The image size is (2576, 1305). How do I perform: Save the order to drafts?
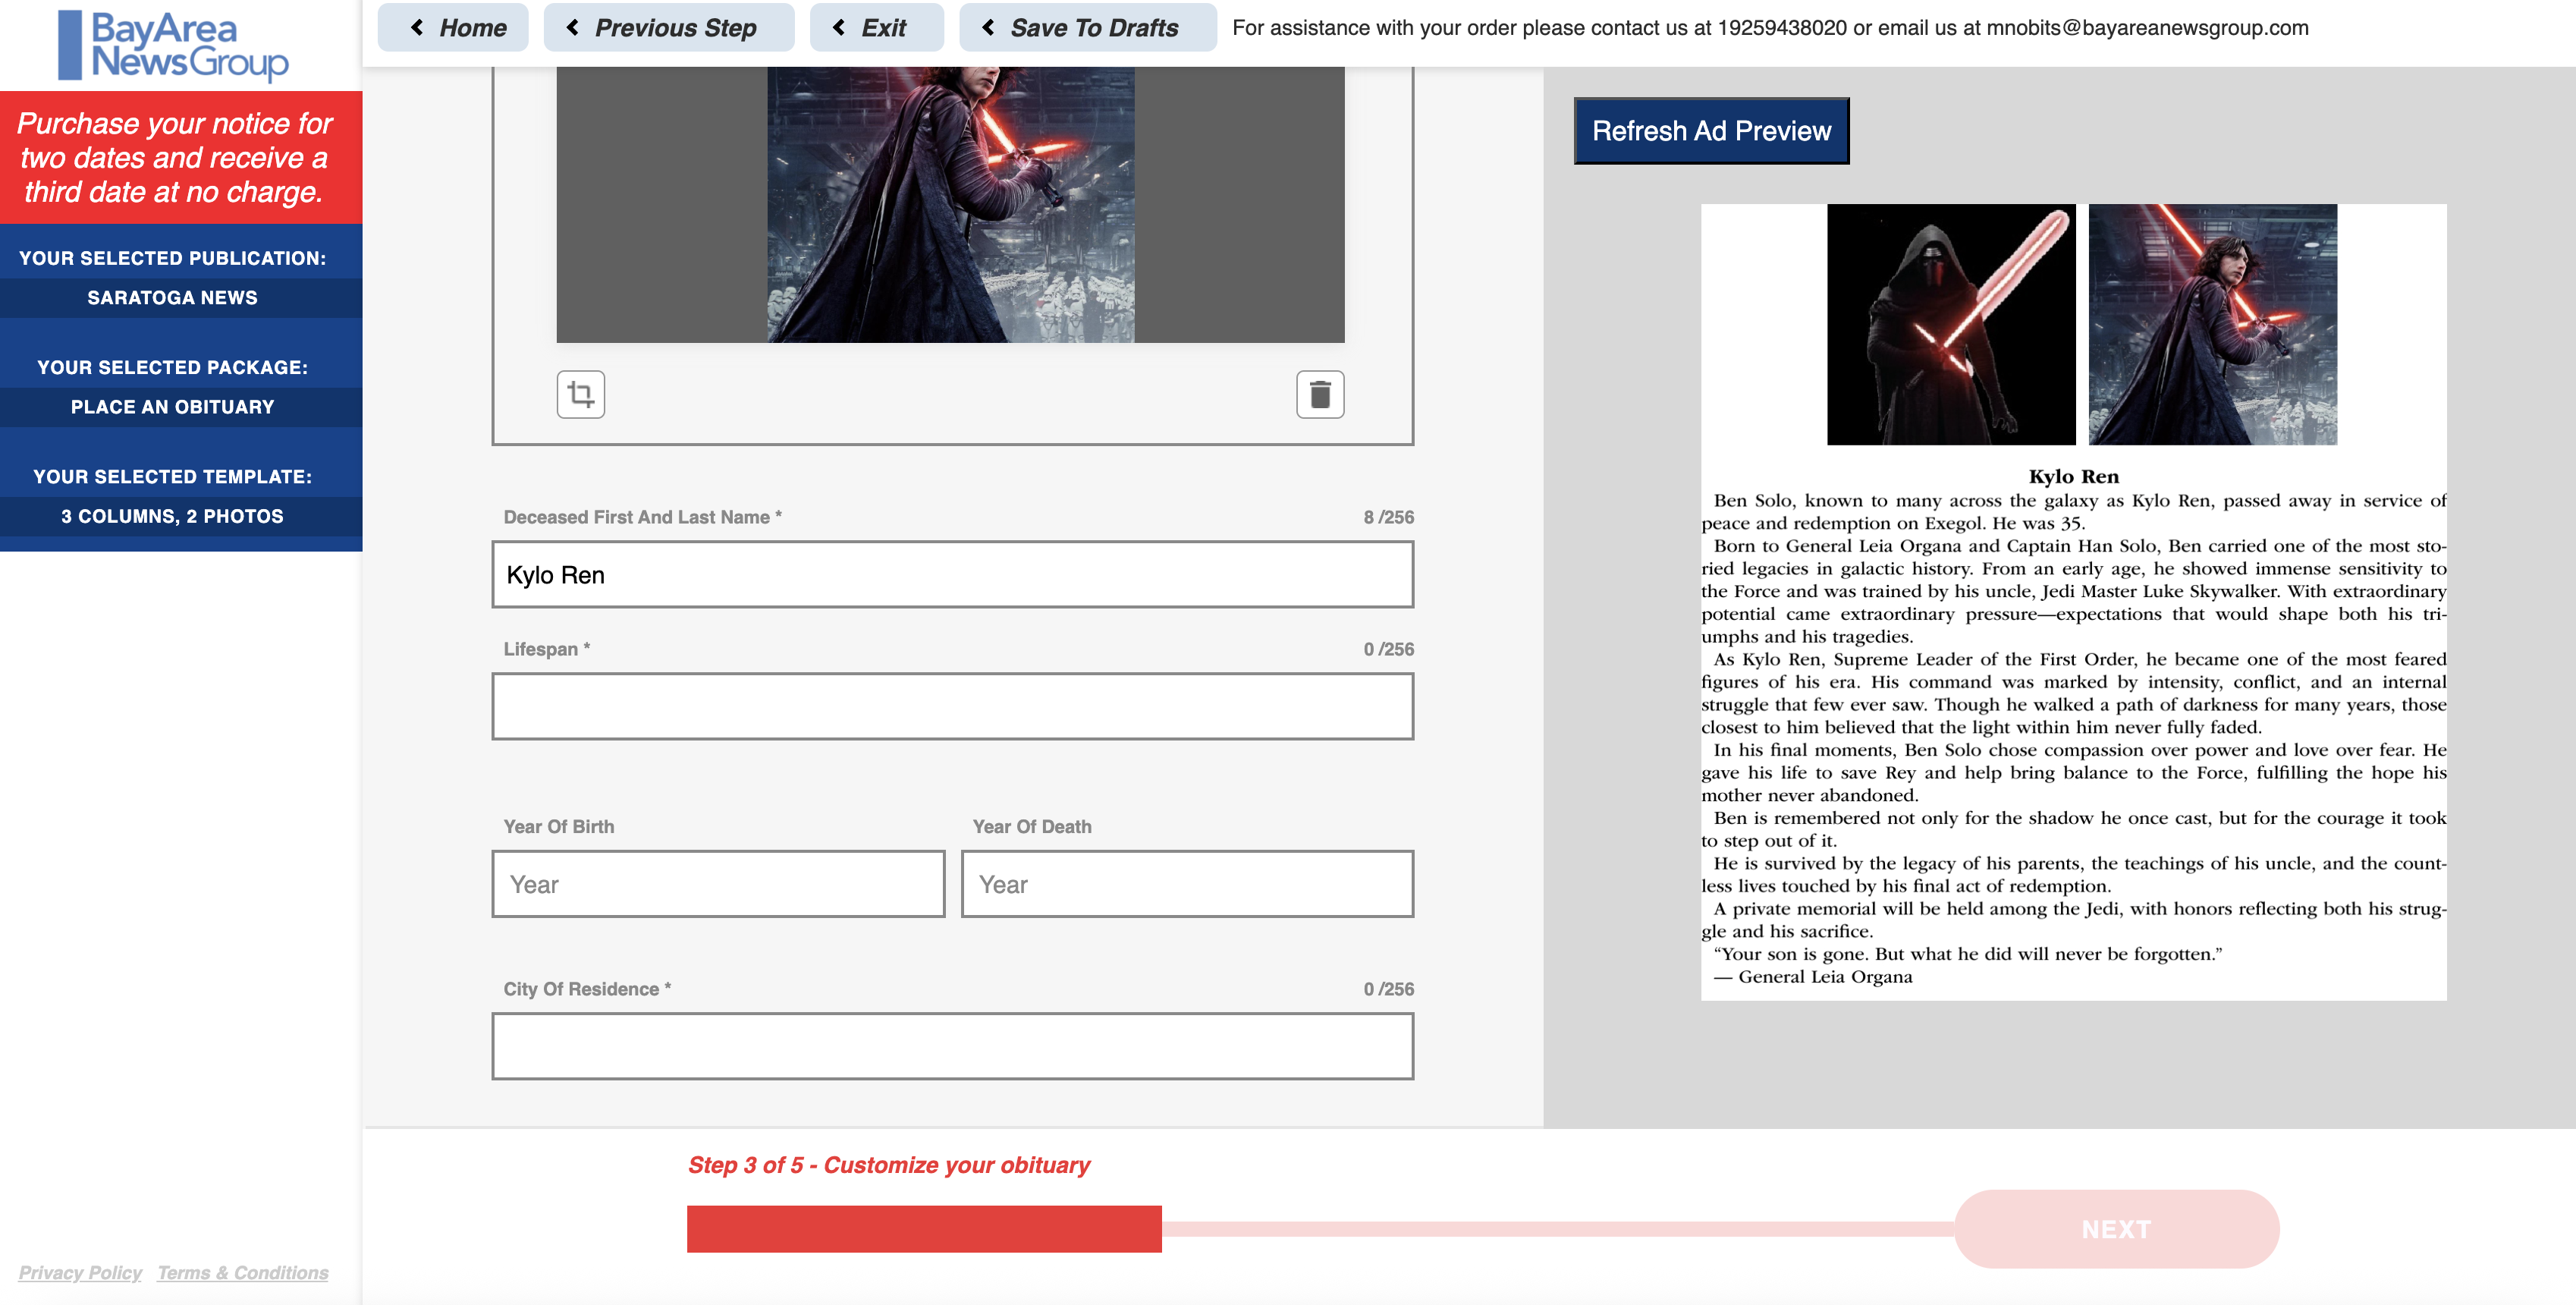click(x=1087, y=28)
